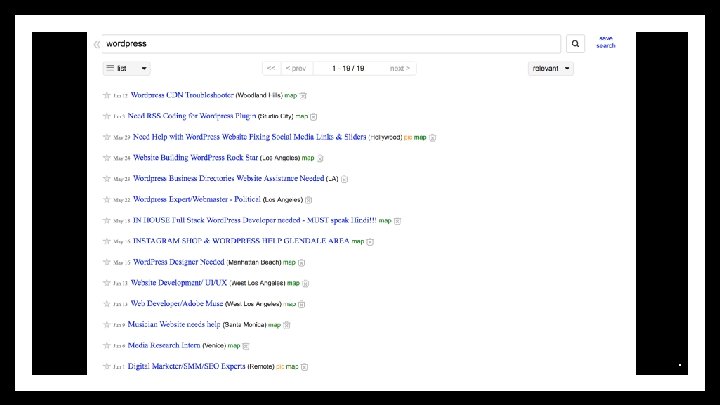The width and height of the screenshot is (720, 405).
Task: Click map link for Manhattan Beach listing
Action: 289,263
